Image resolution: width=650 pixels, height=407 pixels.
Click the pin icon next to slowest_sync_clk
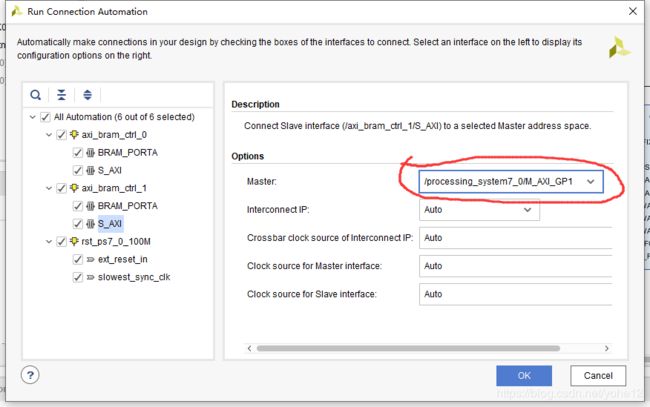click(x=90, y=277)
